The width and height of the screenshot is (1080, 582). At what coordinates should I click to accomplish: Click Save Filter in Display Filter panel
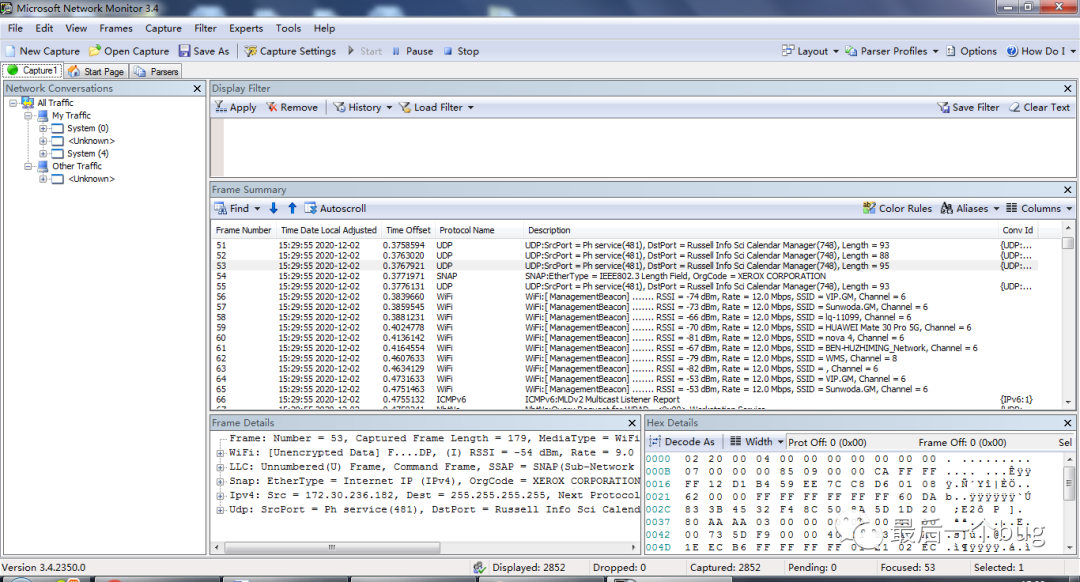[x=968, y=107]
